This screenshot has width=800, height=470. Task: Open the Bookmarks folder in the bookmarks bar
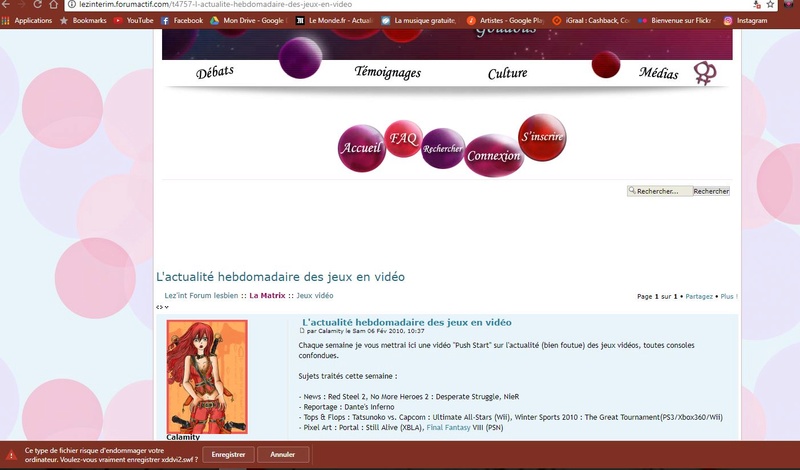click(83, 20)
